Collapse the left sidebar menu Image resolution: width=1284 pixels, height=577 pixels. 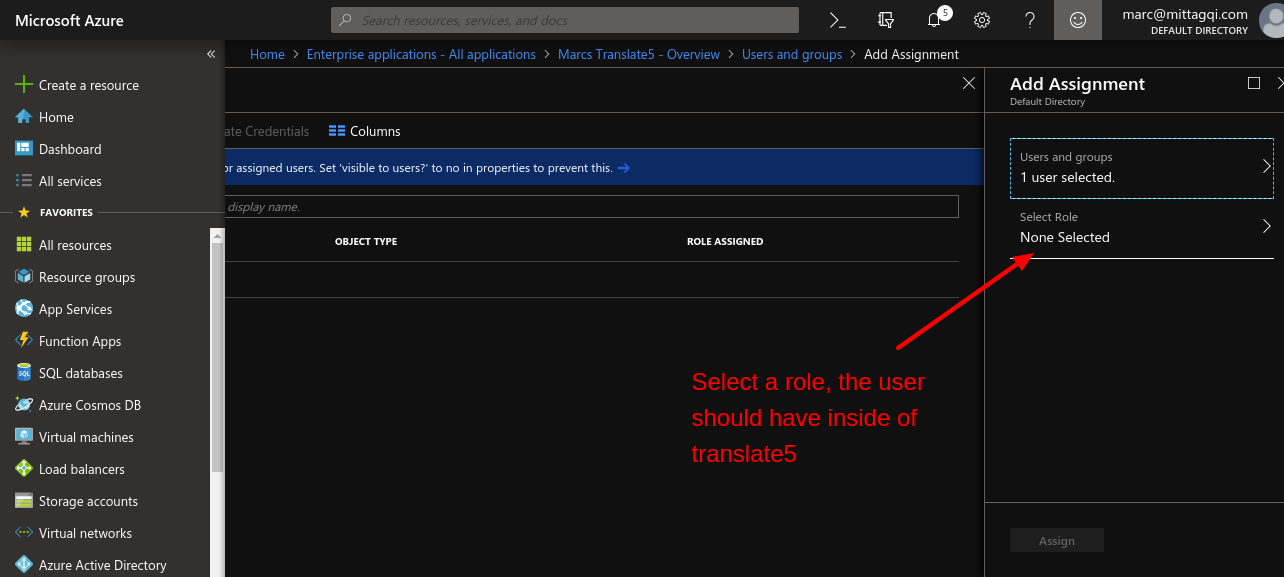[x=211, y=54]
